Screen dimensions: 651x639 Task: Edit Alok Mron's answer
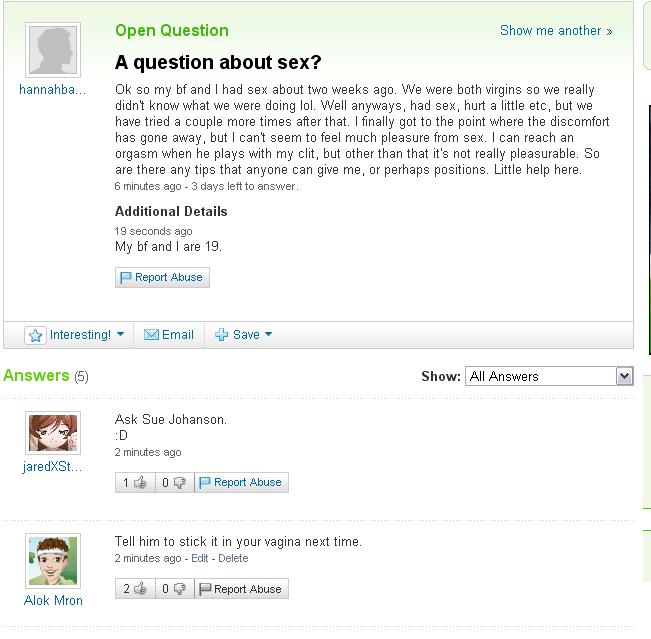pyautogui.click(x=201, y=558)
